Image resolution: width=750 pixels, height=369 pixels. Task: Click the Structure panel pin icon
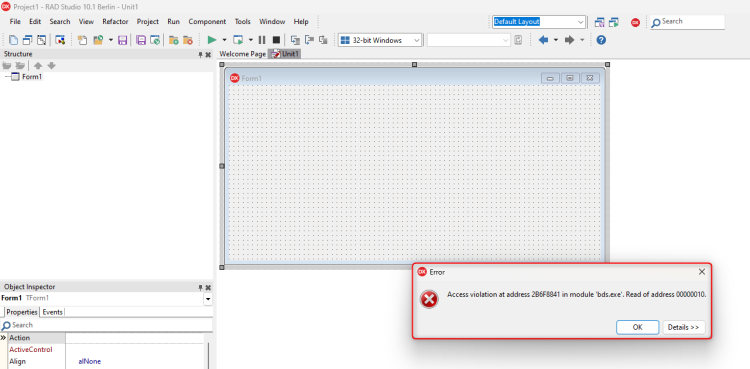point(200,55)
